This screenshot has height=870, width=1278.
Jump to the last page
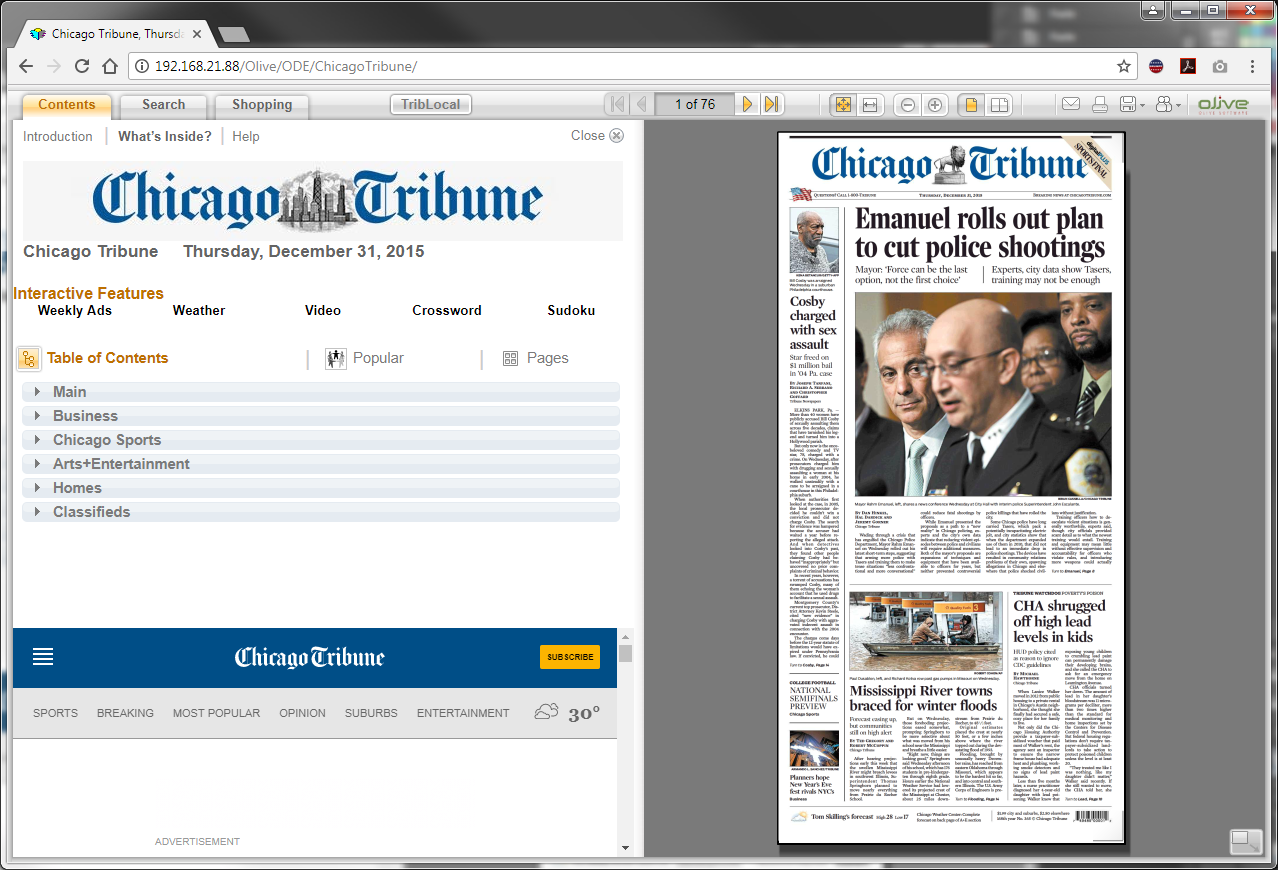pos(771,105)
